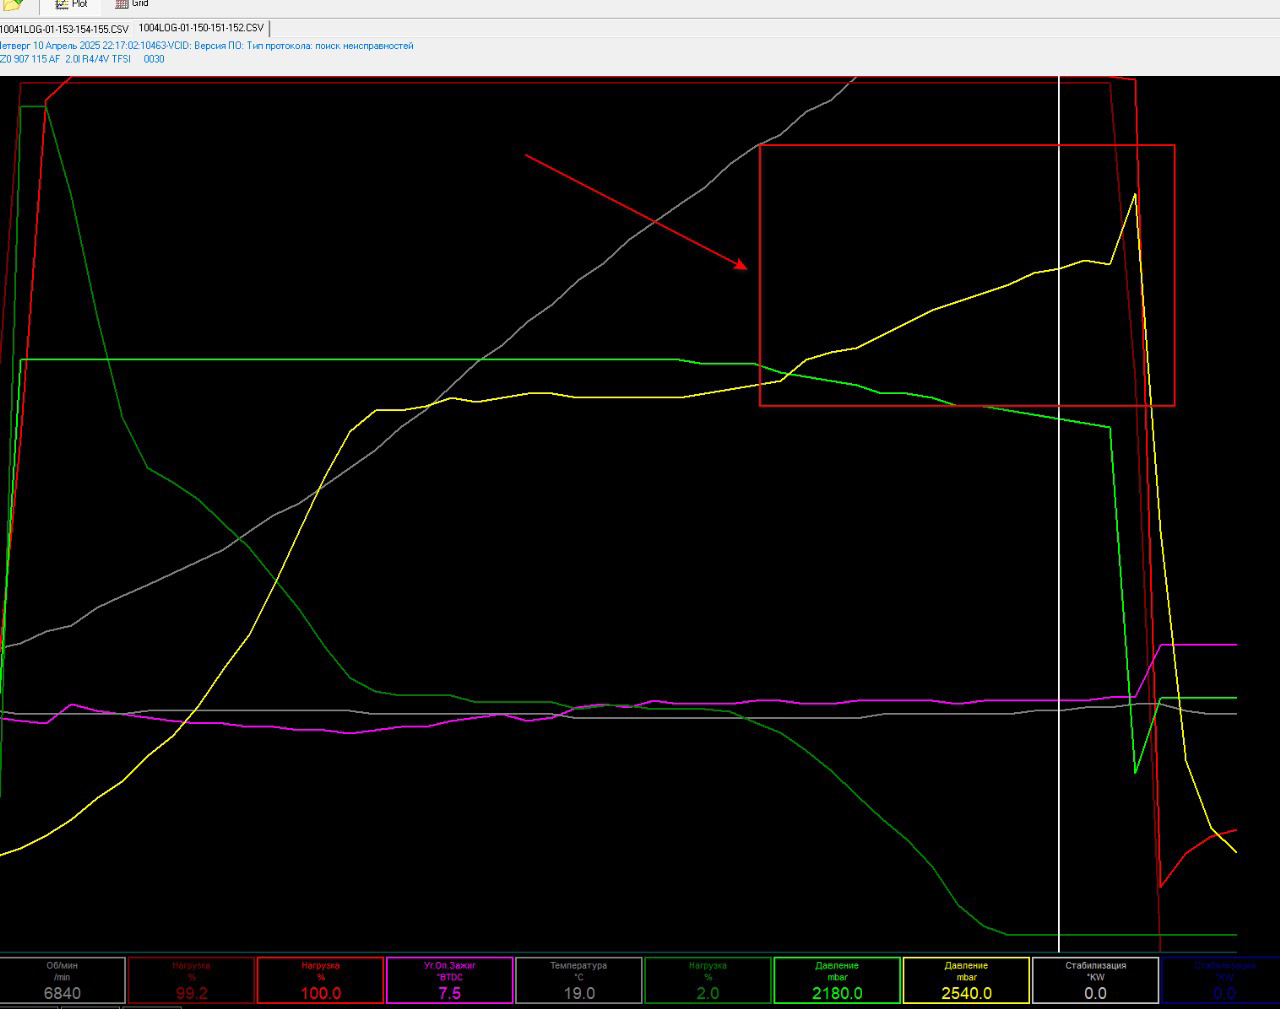1280x1009 pixels.
Task: Toggle the dark green Нагрузка 2.0 channel
Action: coord(708,980)
